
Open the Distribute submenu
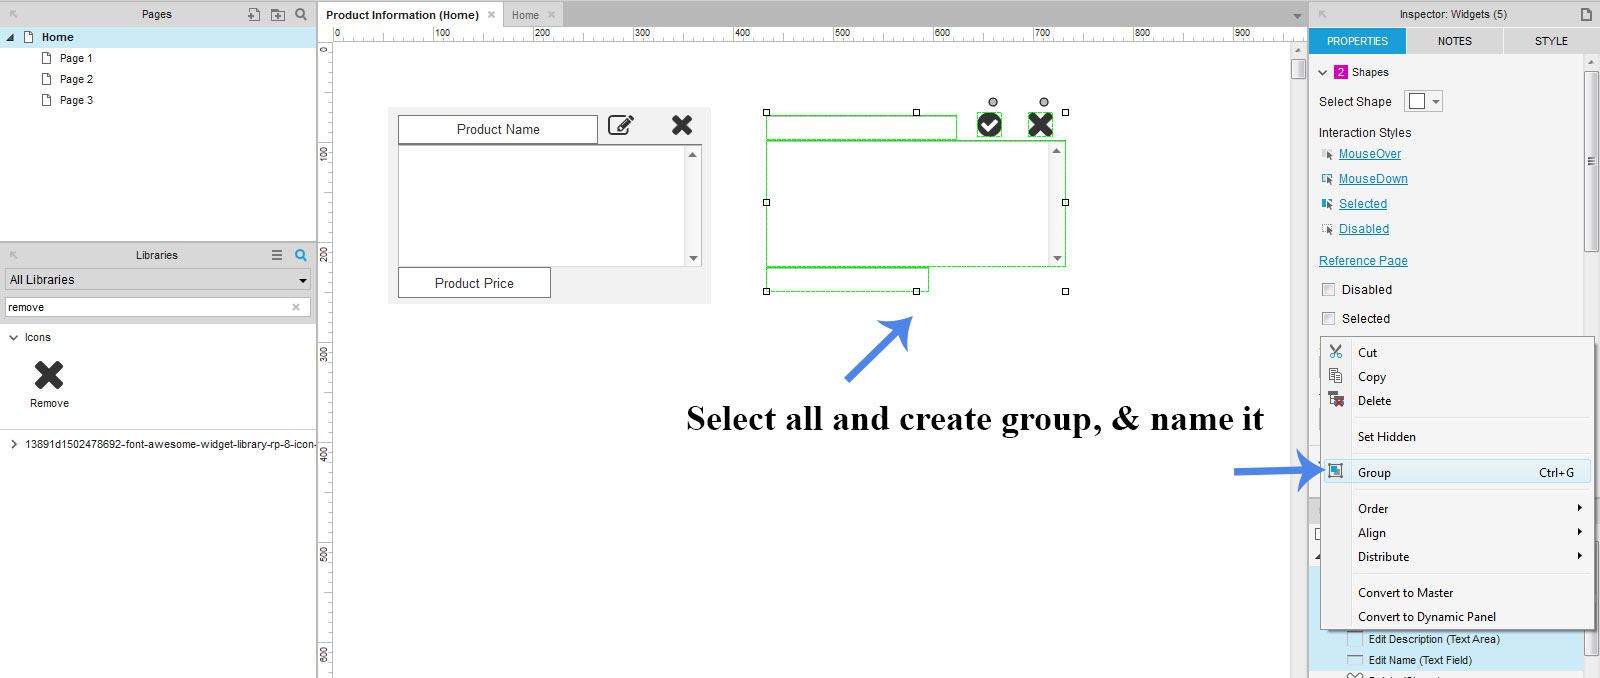click(1458, 557)
